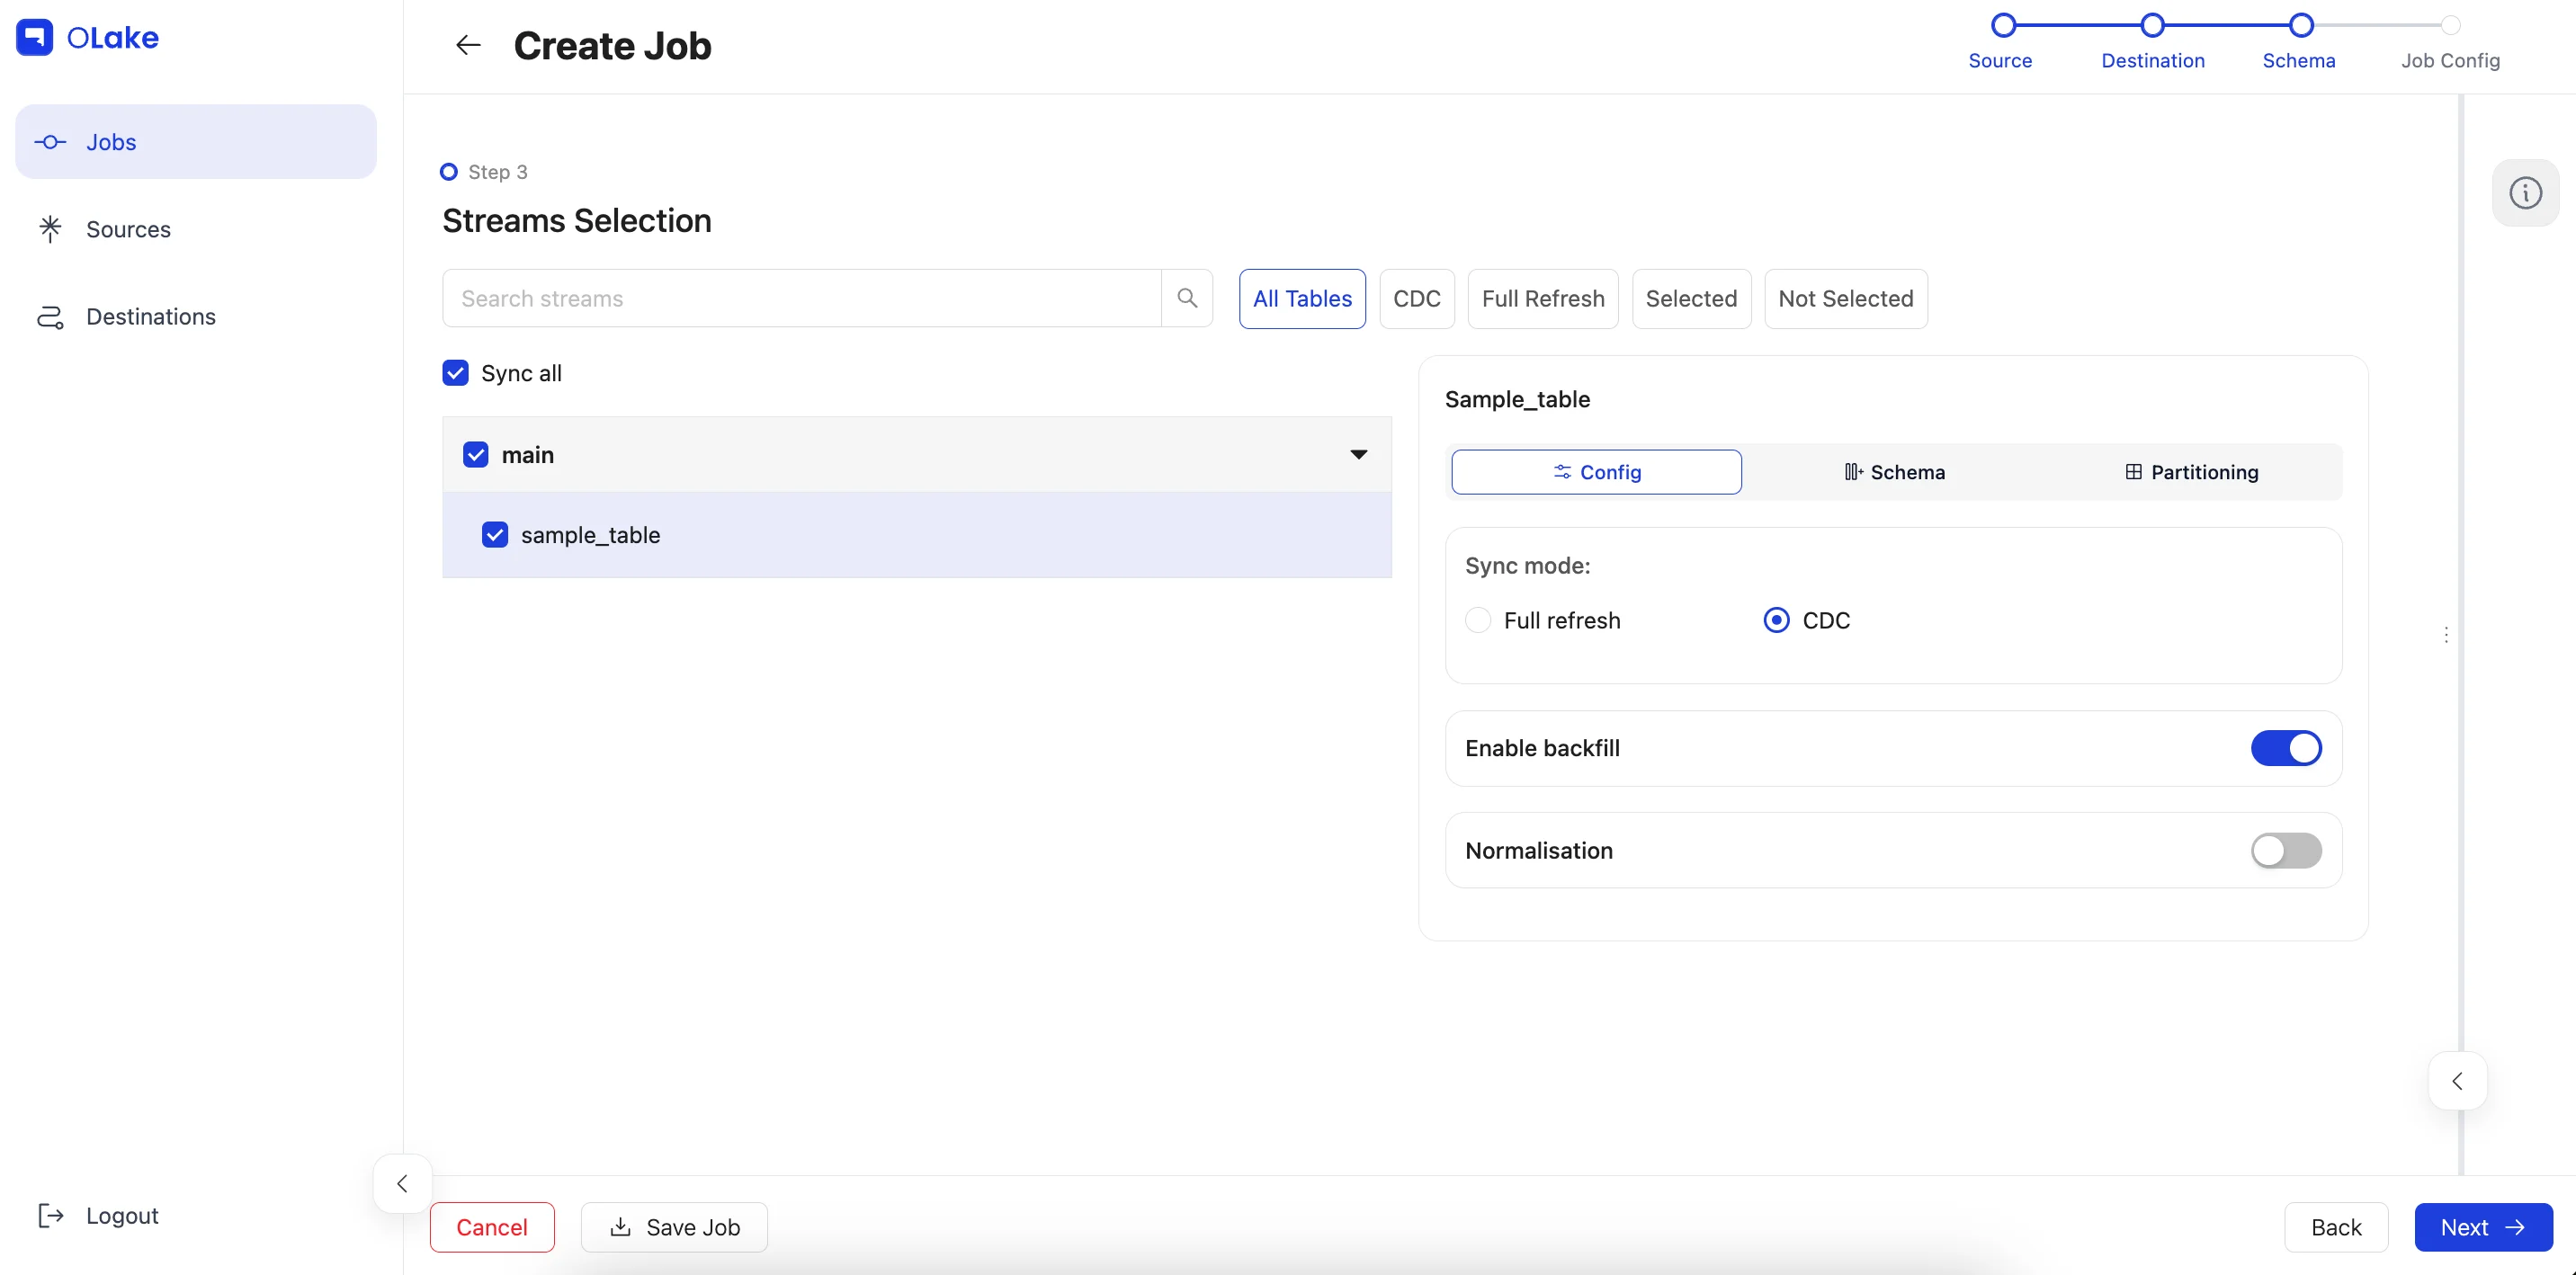
Task: Click the Save Job download button
Action: click(x=674, y=1227)
